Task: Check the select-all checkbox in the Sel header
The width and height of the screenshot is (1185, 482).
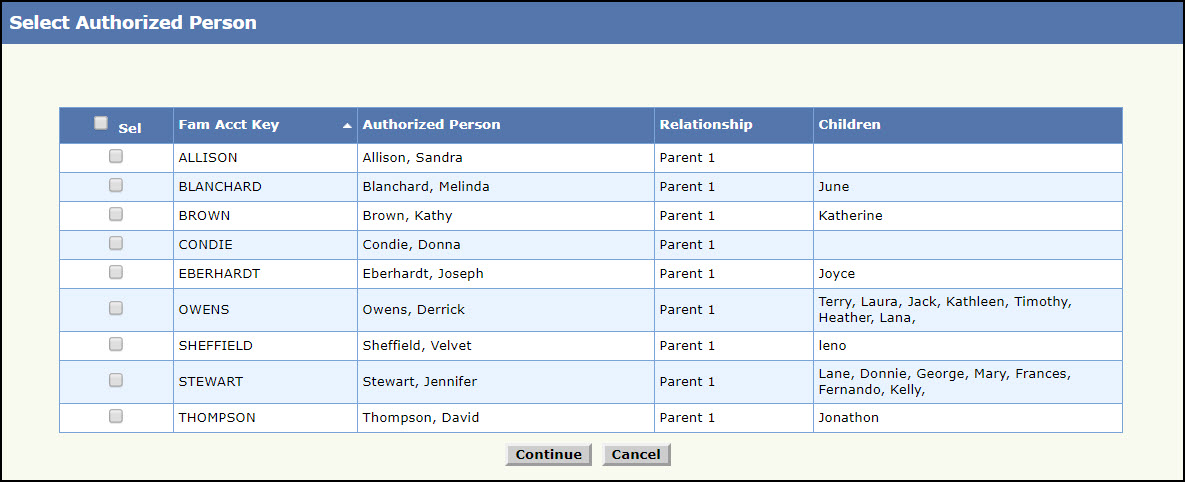Action: click(x=101, y=123)
